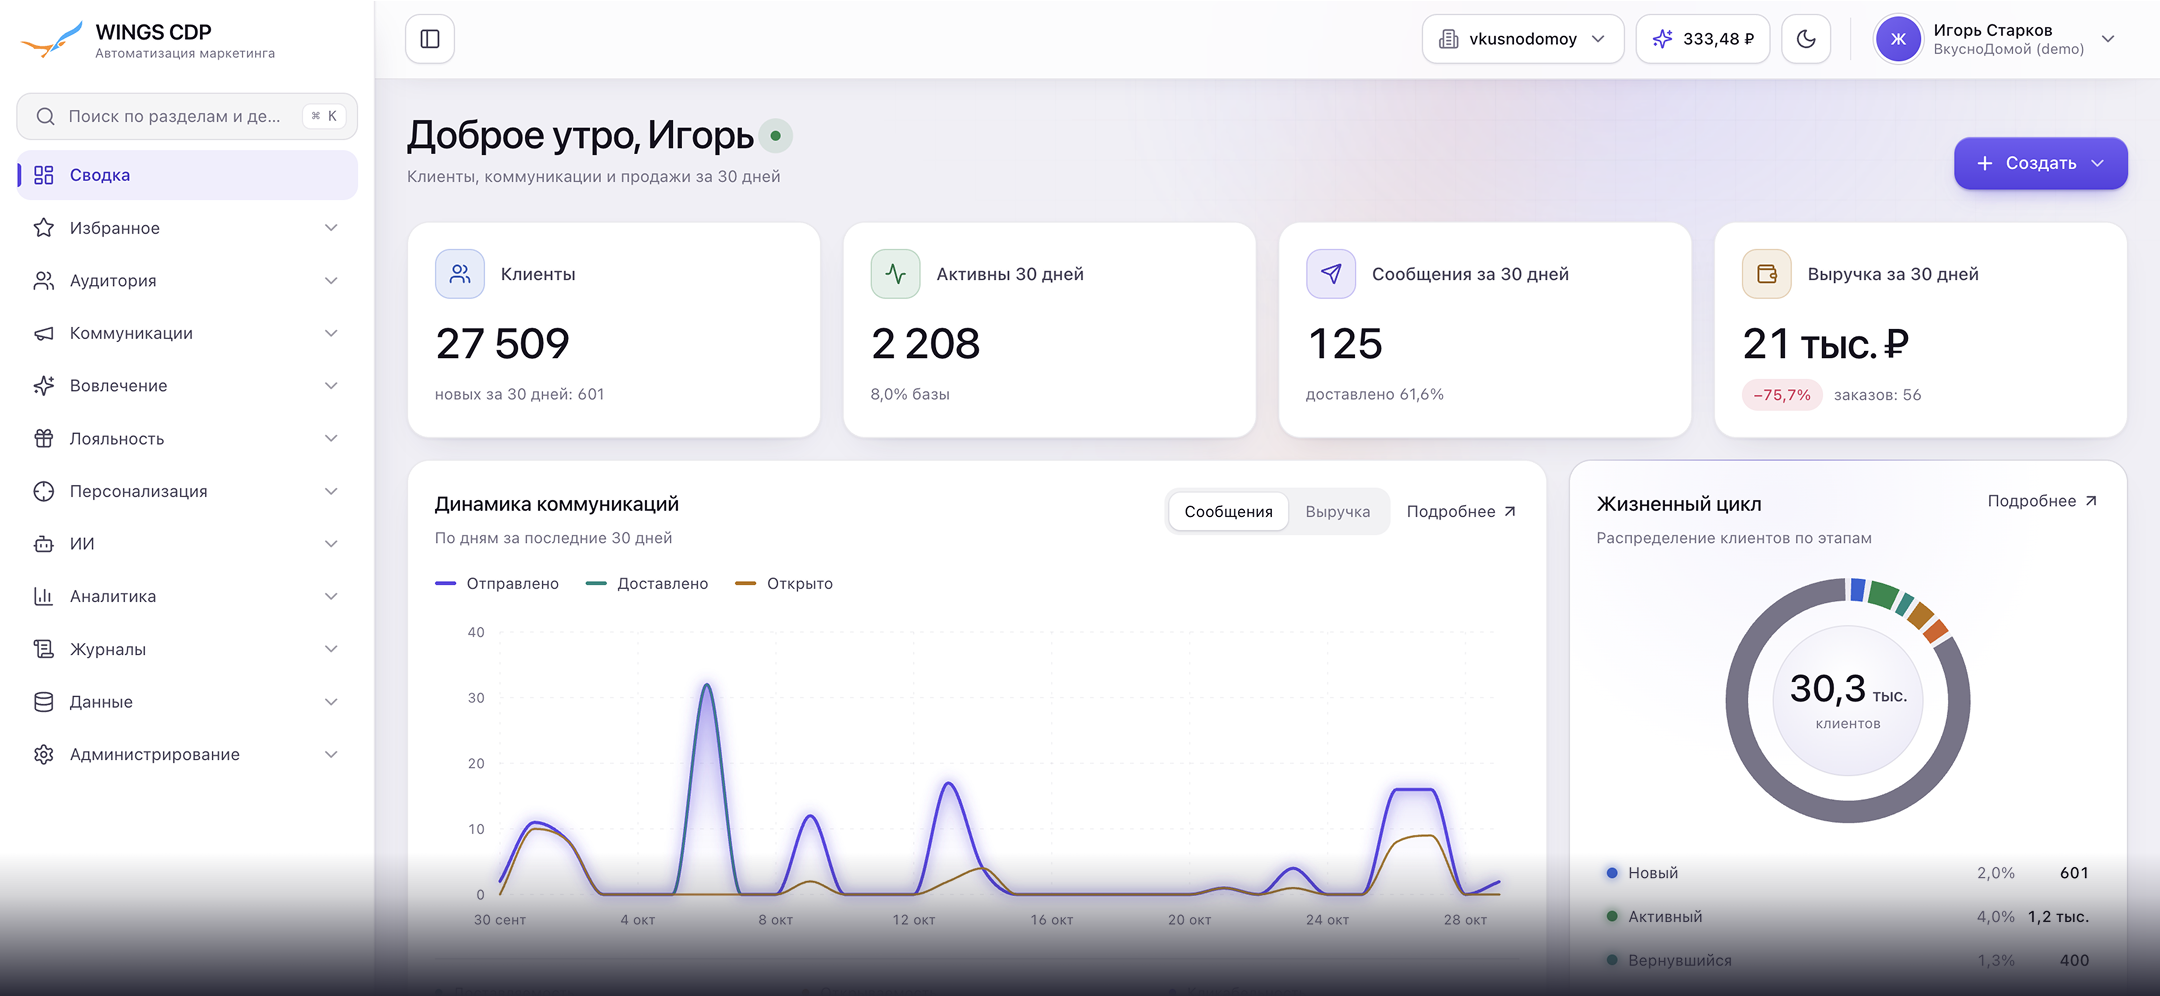Click the lifecycle donut chart center 30,3 тыс.
2160x996 pixels.
point(1848,701)
